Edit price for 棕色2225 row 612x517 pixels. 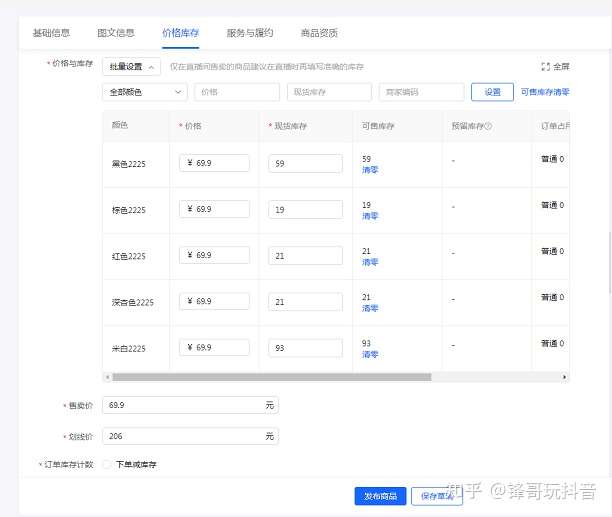coord(214,209)
